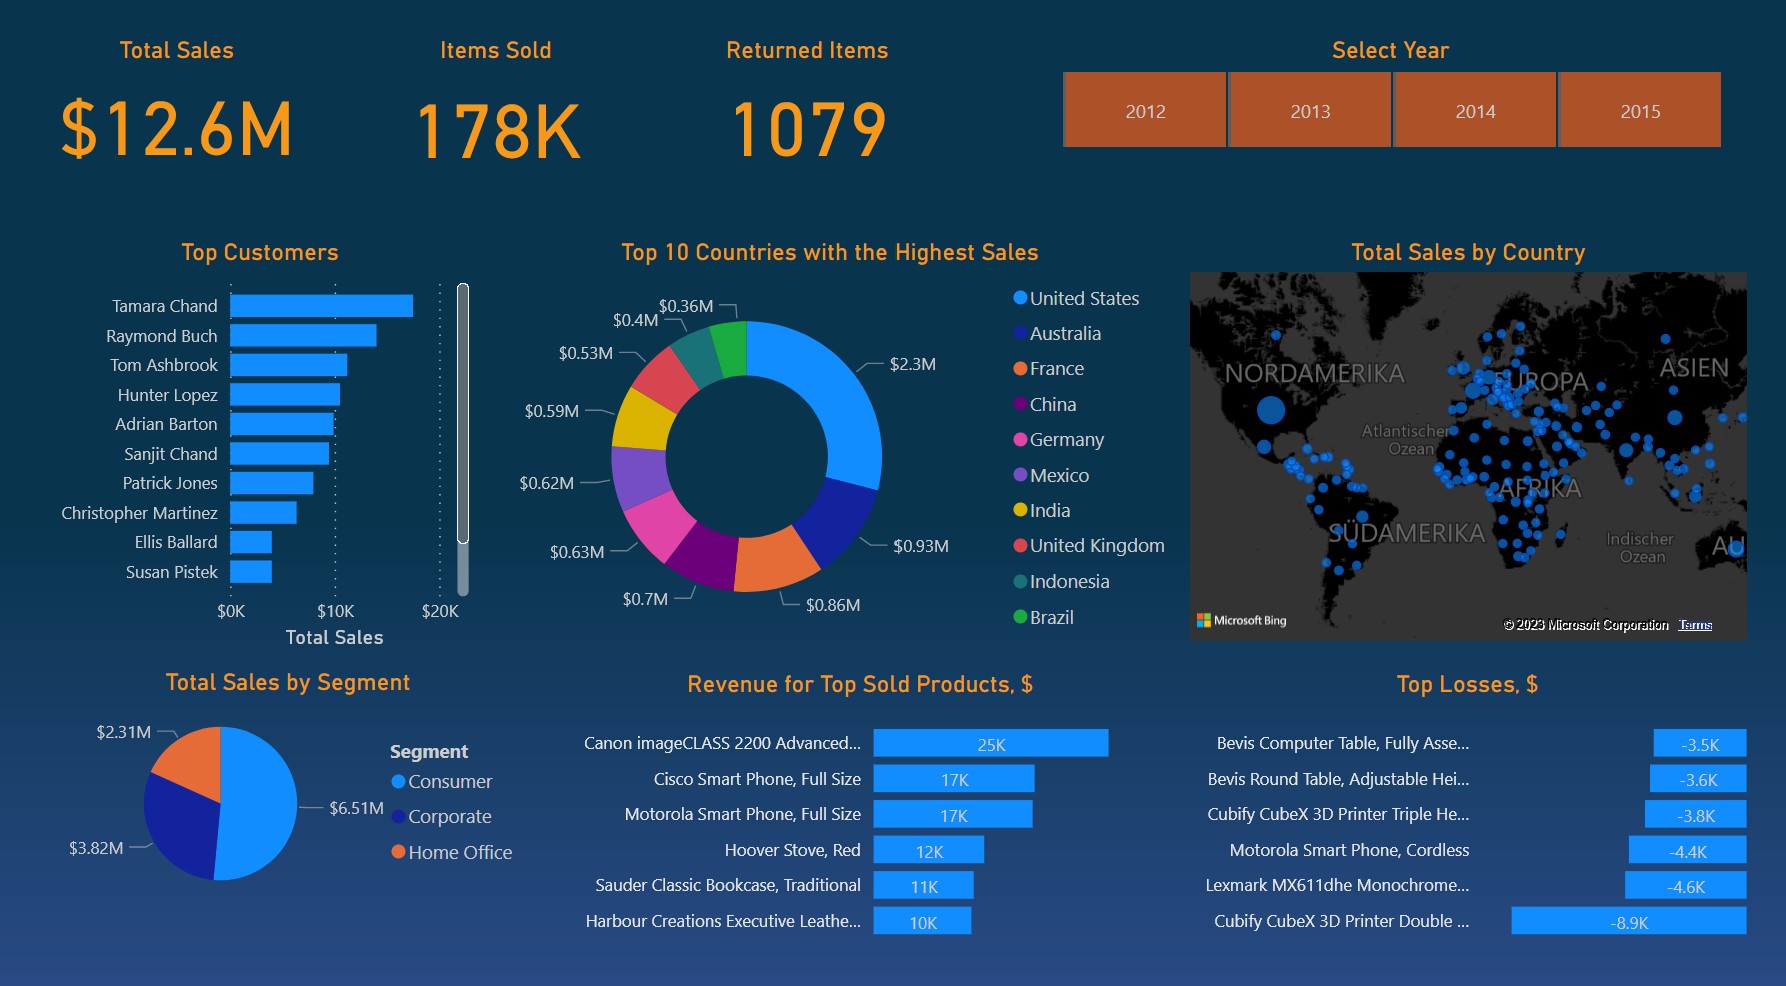Click the Home Office legend marker
The width and height of the screenshot is (1786, 986).
coord(398,852)
